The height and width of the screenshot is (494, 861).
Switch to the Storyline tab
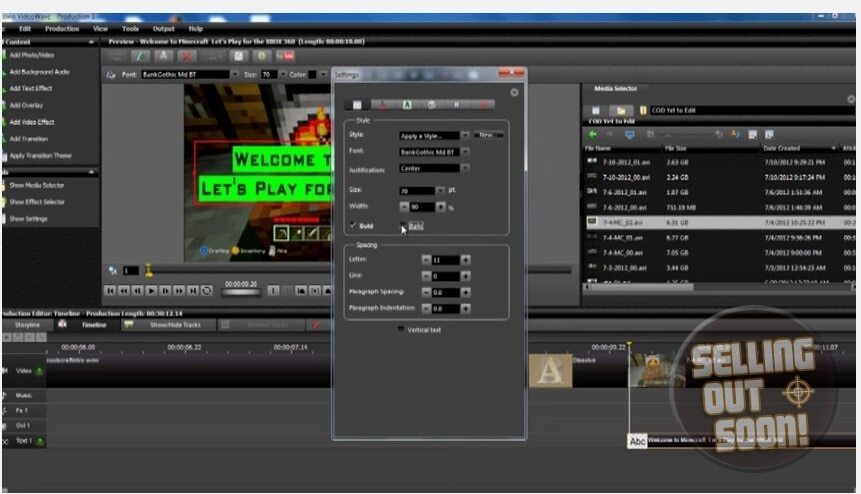27,325
